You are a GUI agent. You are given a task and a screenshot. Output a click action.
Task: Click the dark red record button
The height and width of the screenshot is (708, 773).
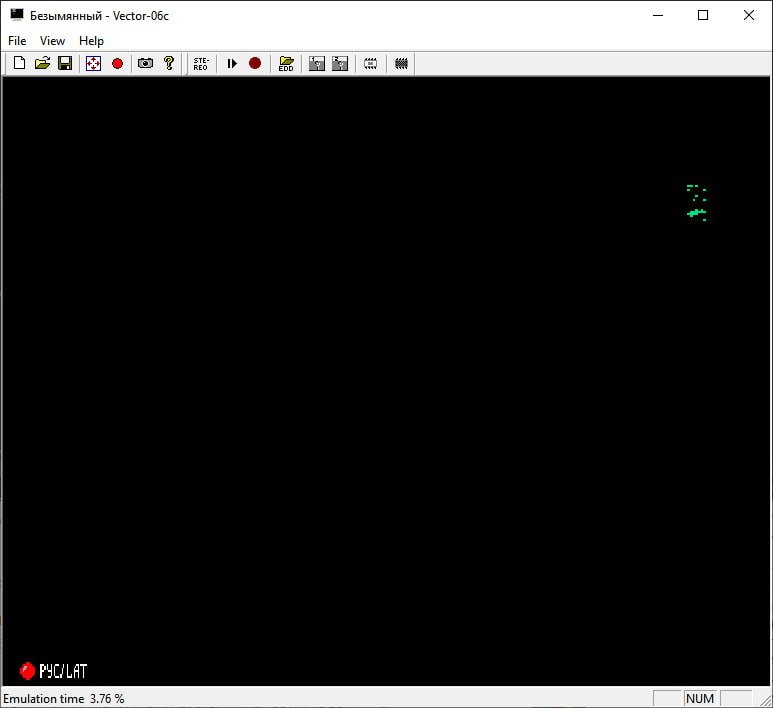(255, 63)
